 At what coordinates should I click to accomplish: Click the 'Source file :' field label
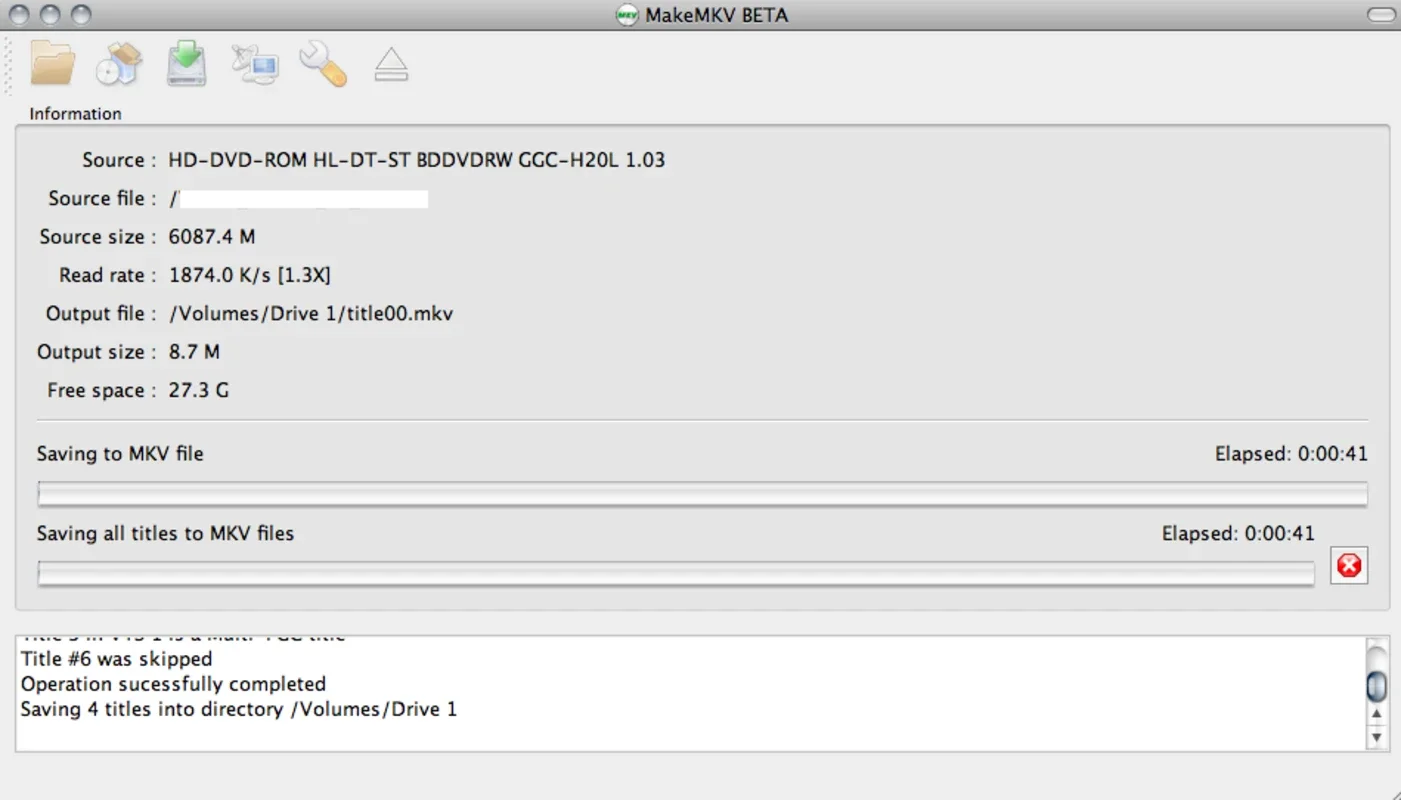(x=102, y=199)
